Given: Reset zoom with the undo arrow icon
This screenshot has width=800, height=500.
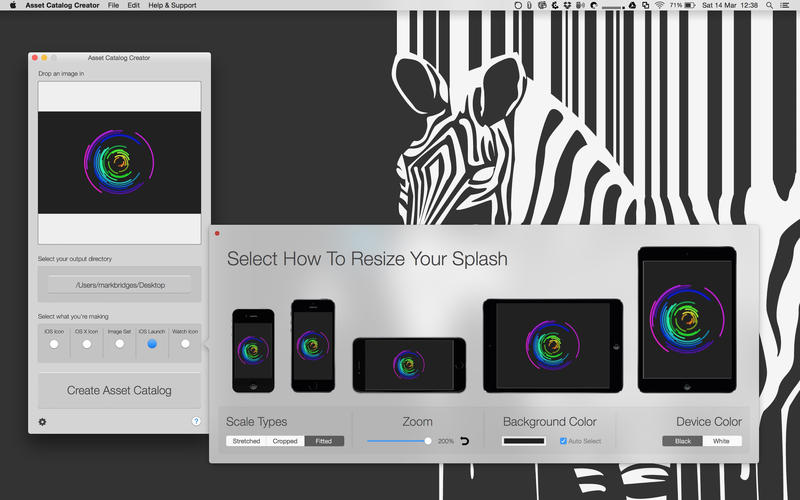Looking at the screenshot, I should point(464,441).
